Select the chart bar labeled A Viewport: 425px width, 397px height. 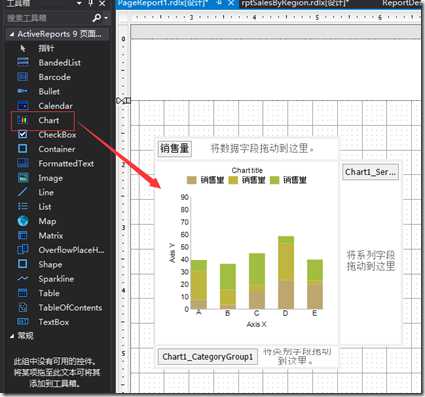tap(199, 284)
